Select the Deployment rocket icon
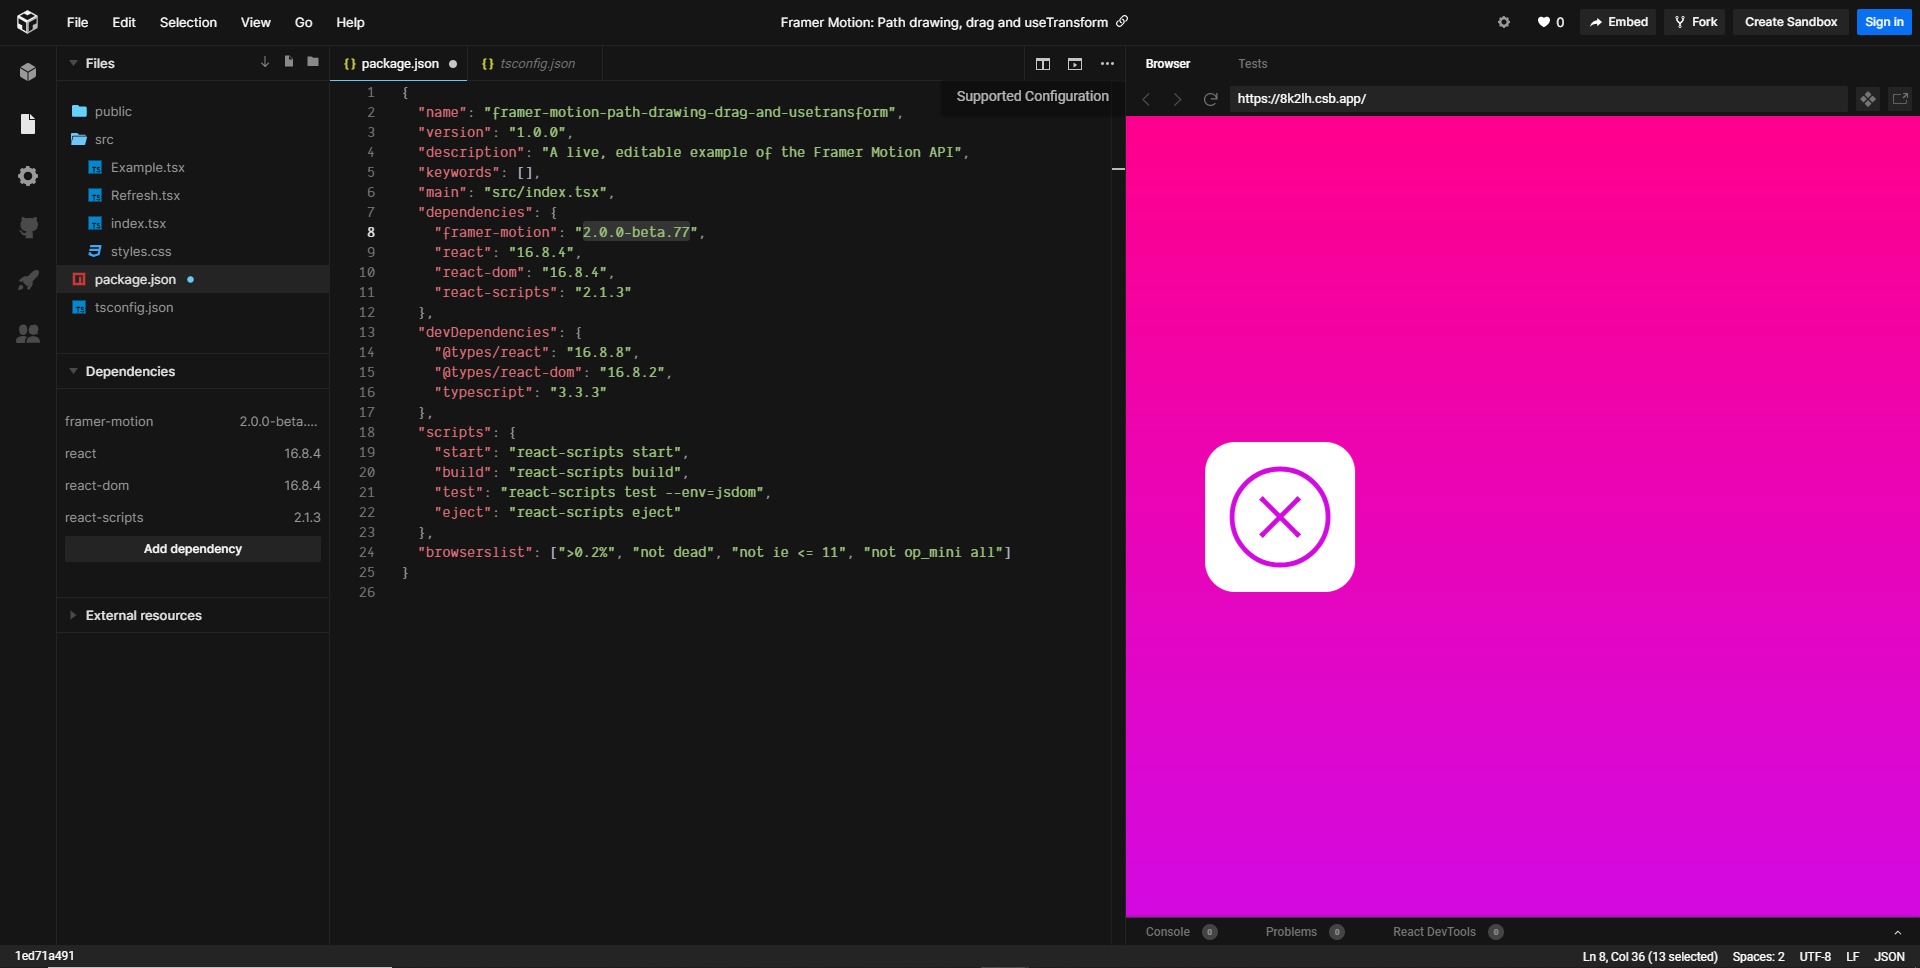Viewport: 1920px width, 968px height. coord(28,281)
